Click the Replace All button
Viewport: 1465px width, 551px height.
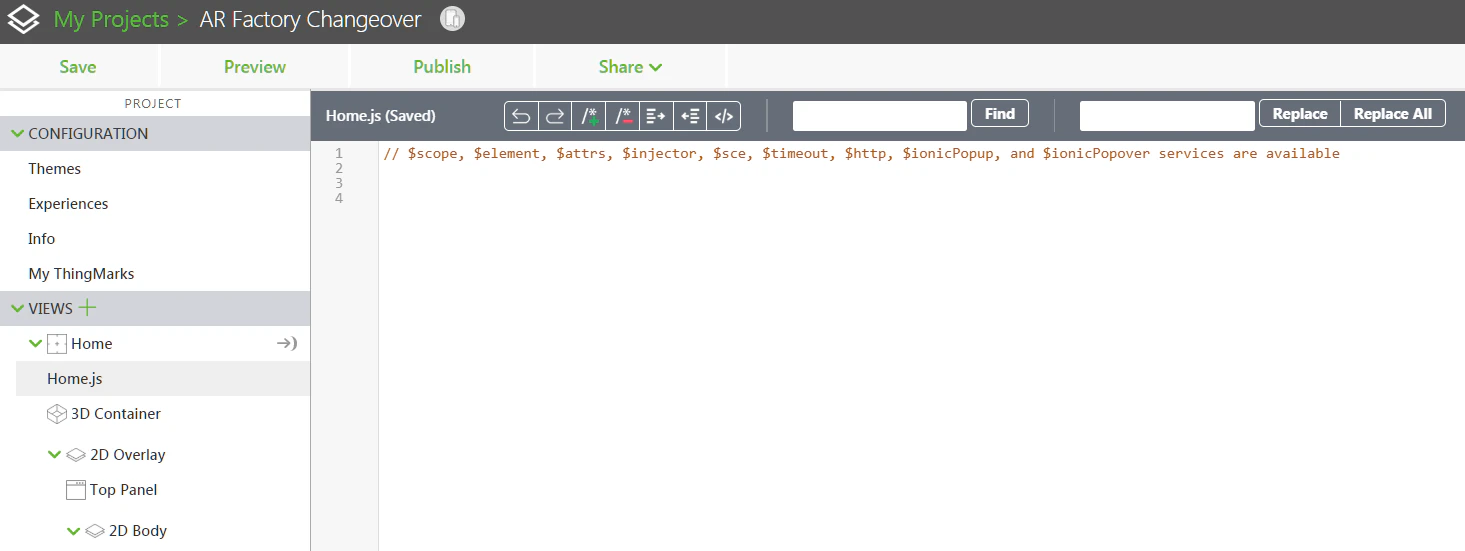pos(1393,114)
